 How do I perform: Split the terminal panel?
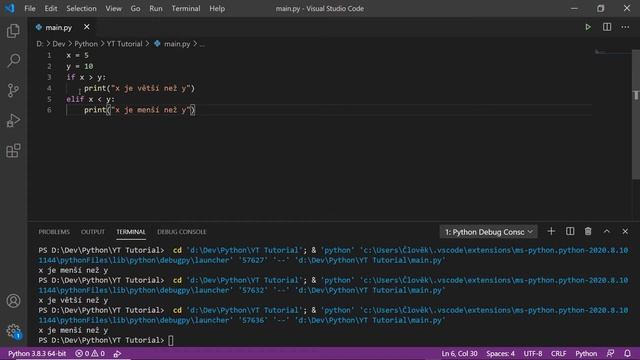[x=570, y=231]
